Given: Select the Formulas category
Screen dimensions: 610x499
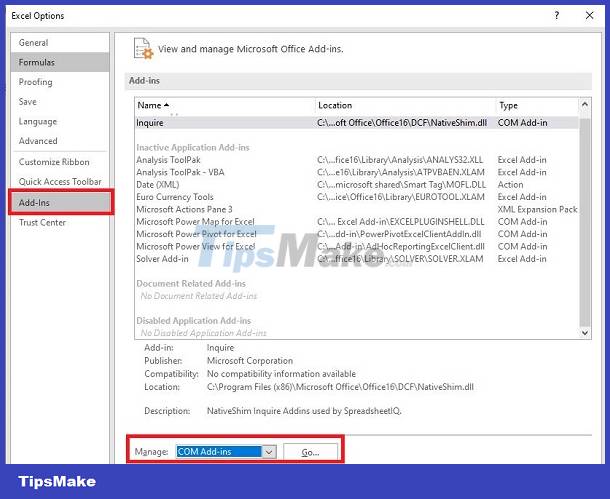Looking at the screenshot, I should (x=60, y=62).
